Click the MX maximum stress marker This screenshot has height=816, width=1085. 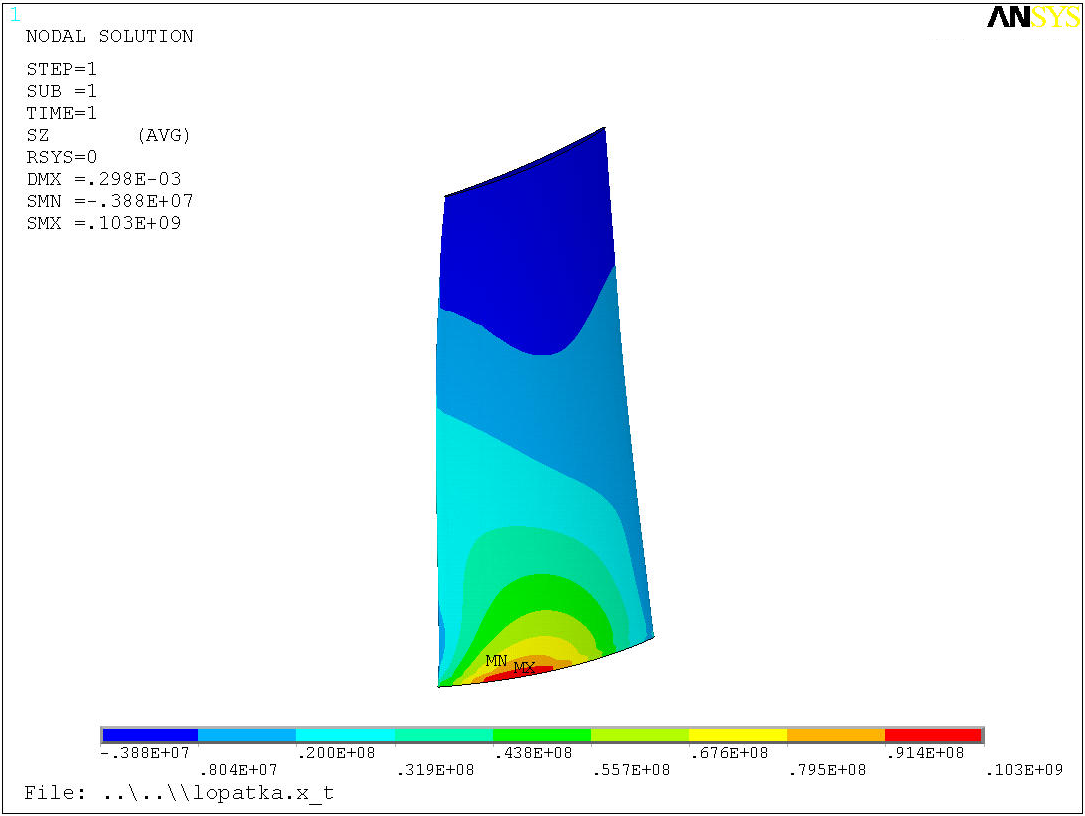(525, 667)
